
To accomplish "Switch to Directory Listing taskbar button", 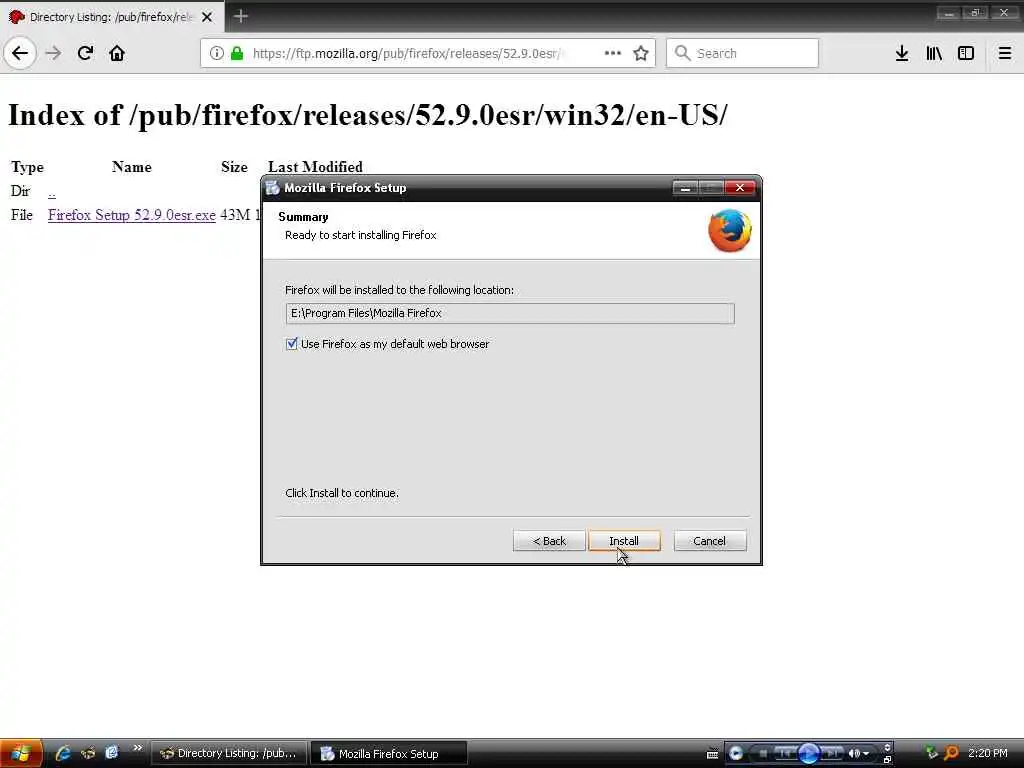I will coord(230,753).
